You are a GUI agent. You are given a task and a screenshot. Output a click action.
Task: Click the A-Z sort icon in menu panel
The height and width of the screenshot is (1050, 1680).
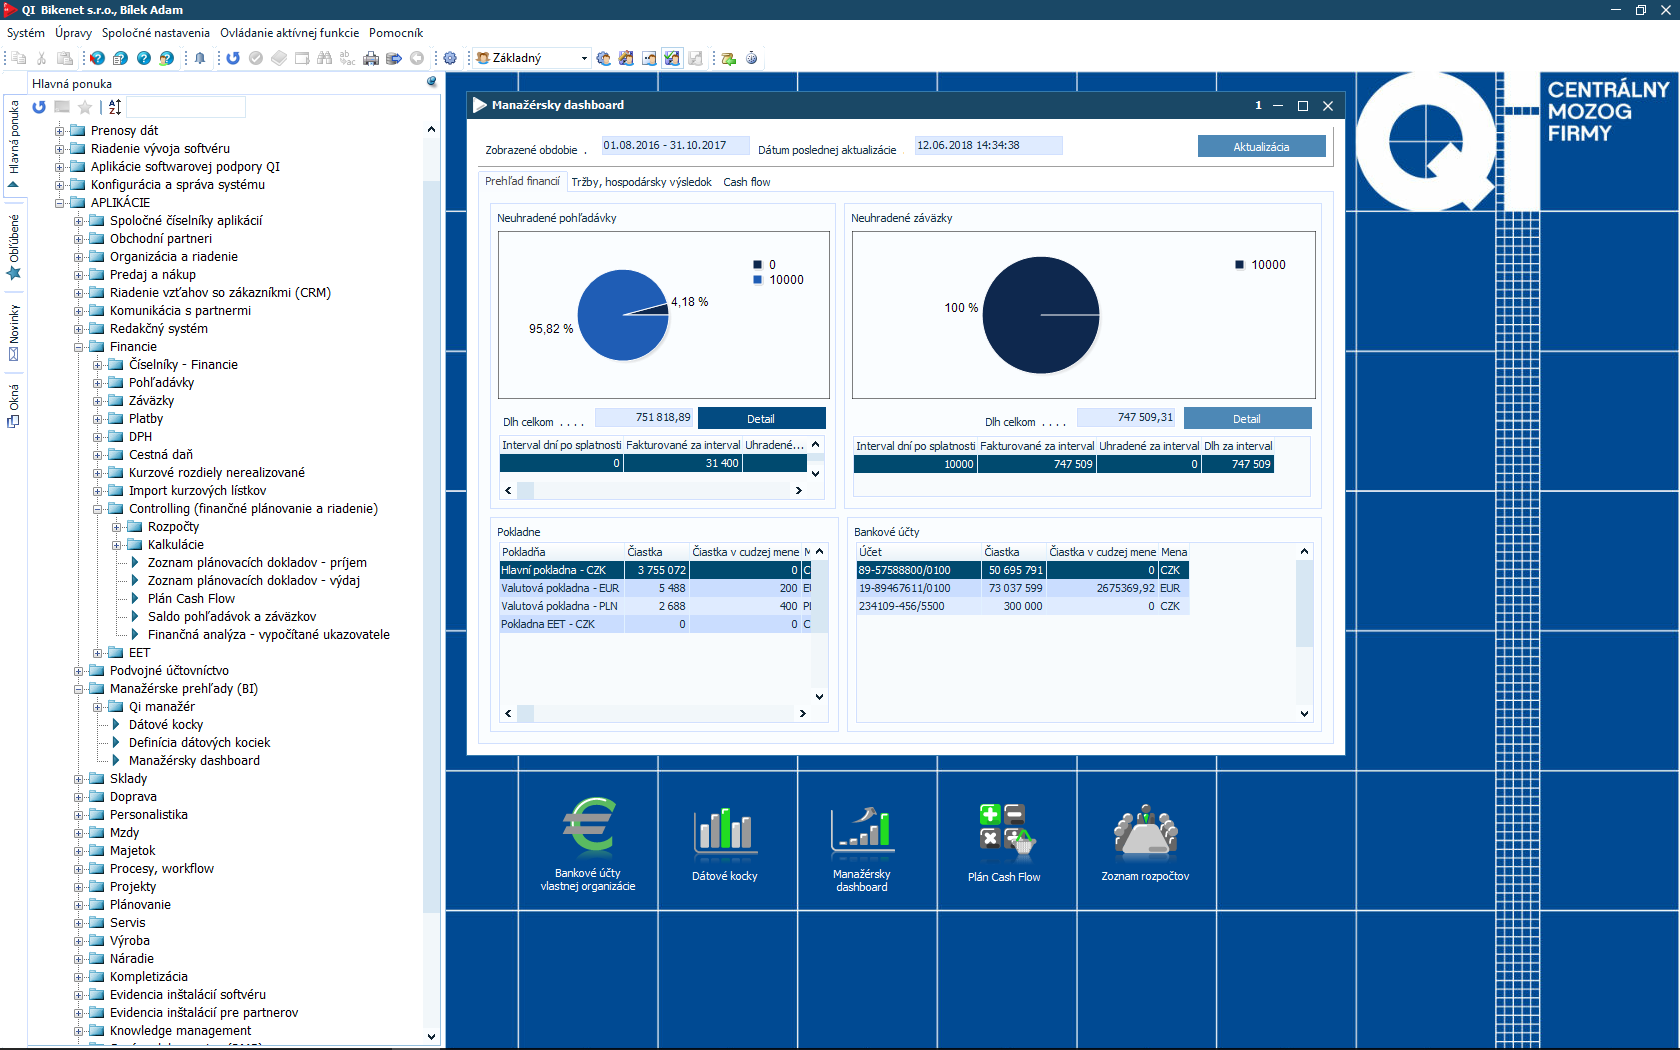point(115,107)
